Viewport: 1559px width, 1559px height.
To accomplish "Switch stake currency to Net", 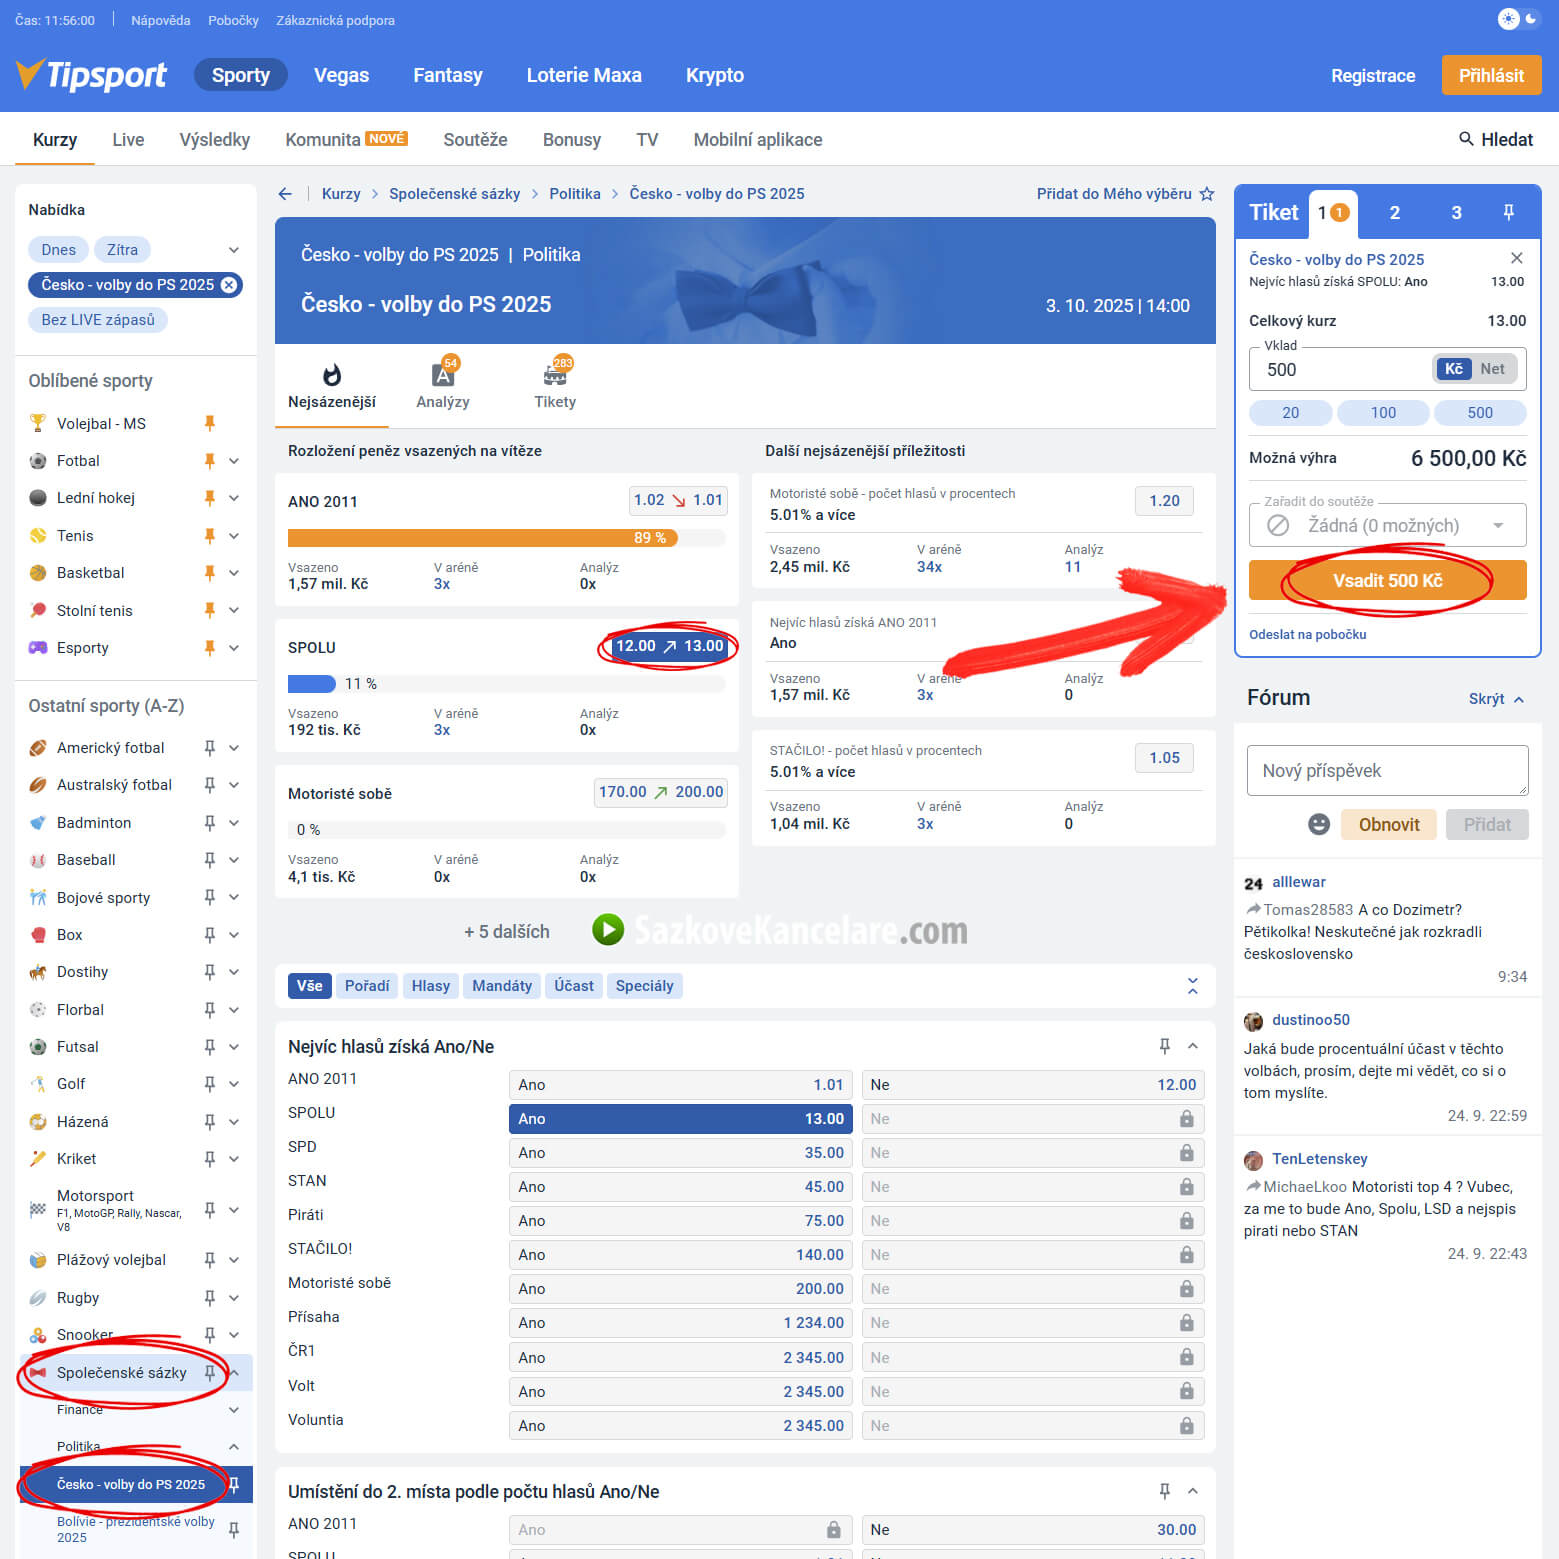I will click(1492, 369).
